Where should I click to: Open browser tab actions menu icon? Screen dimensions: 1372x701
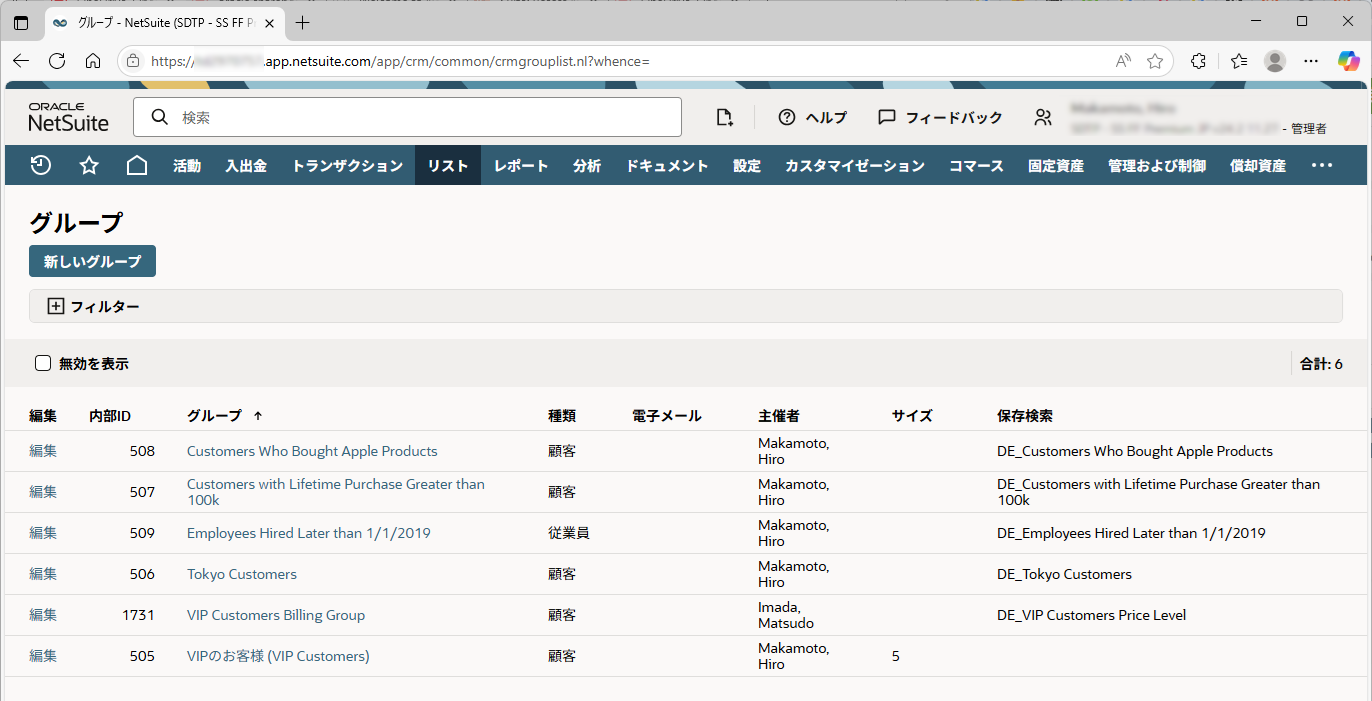[x=21, y=22]
